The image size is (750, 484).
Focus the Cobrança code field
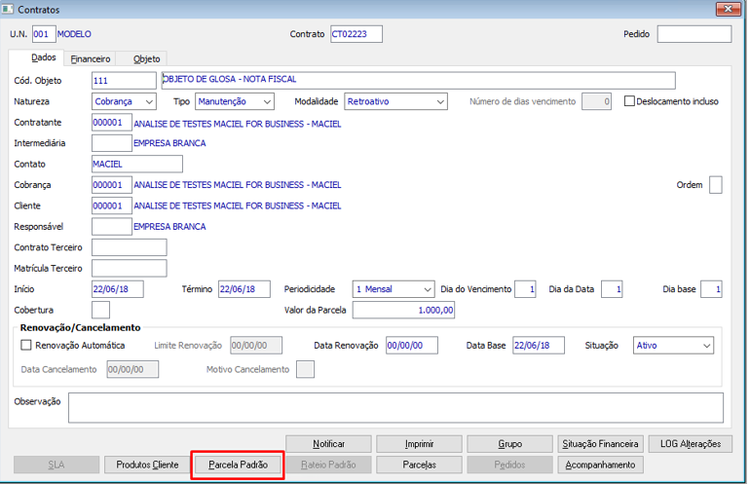pyautogui.click(x=111, y=185)
